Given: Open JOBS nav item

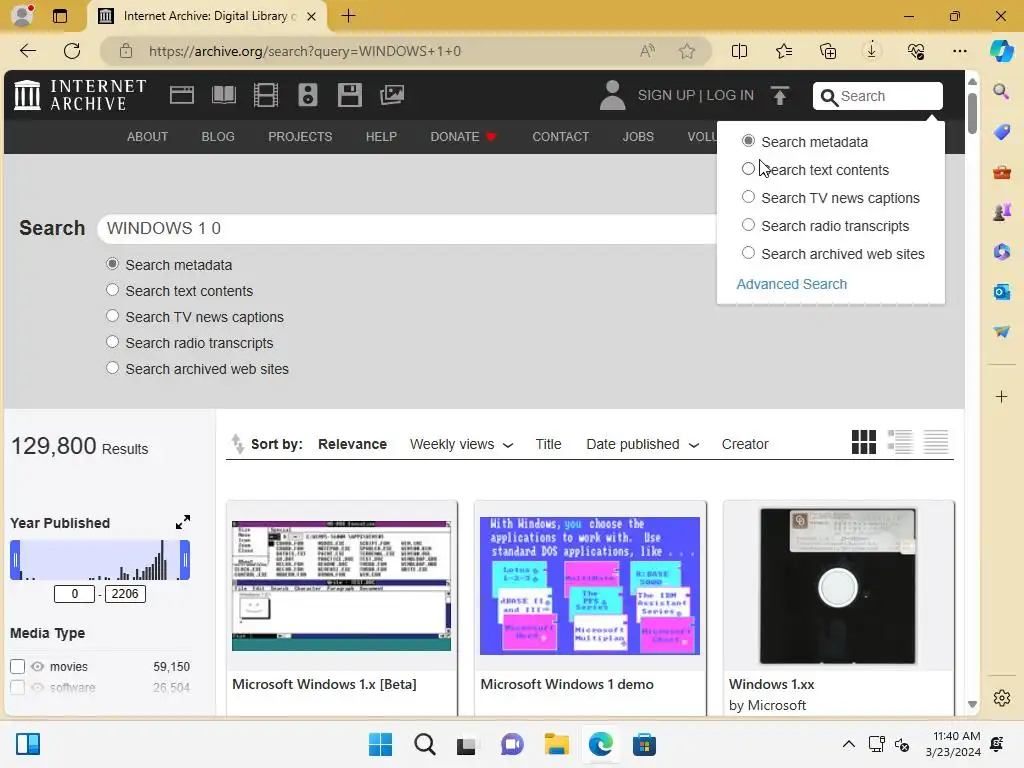Looking at the screenshot, I should [x=638, y=136].
